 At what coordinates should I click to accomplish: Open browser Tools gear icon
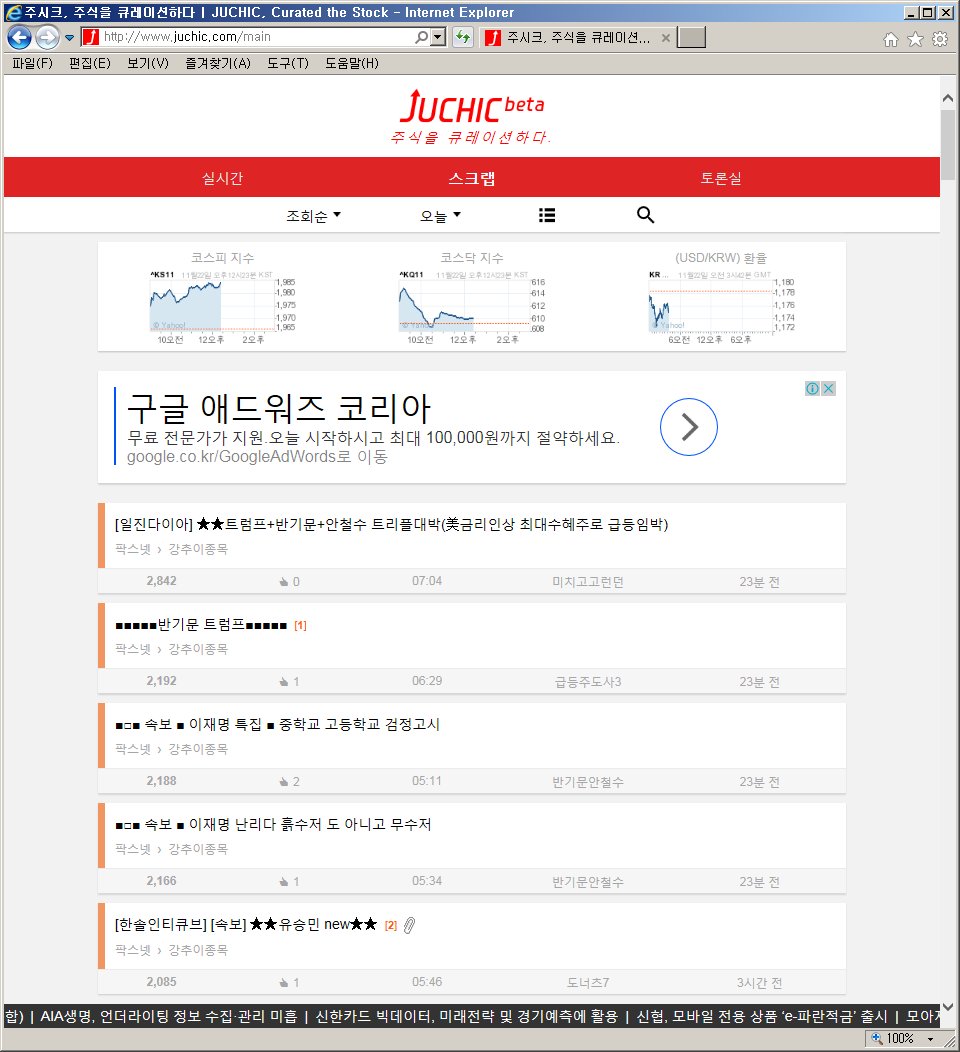coord(940,39)
